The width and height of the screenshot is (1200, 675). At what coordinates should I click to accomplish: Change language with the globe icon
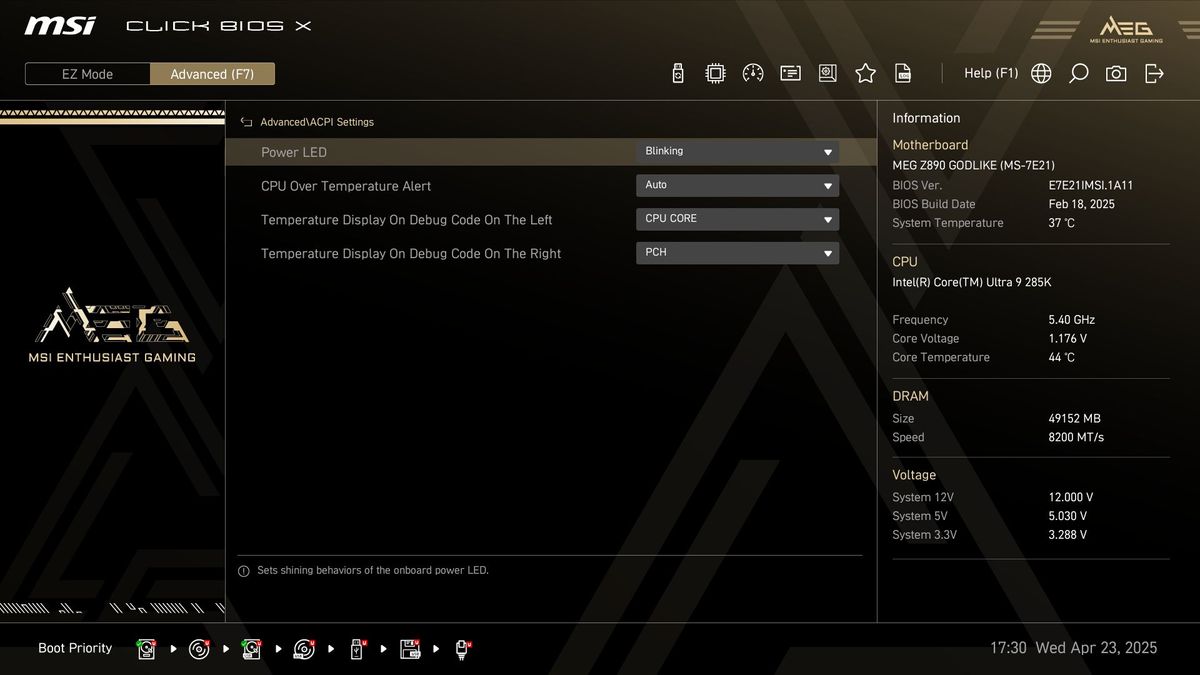tap(1041, 73)
